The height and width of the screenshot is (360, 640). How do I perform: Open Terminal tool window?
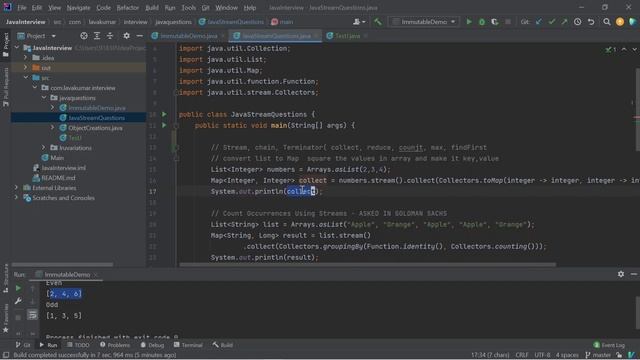click(x=188, y=345)
